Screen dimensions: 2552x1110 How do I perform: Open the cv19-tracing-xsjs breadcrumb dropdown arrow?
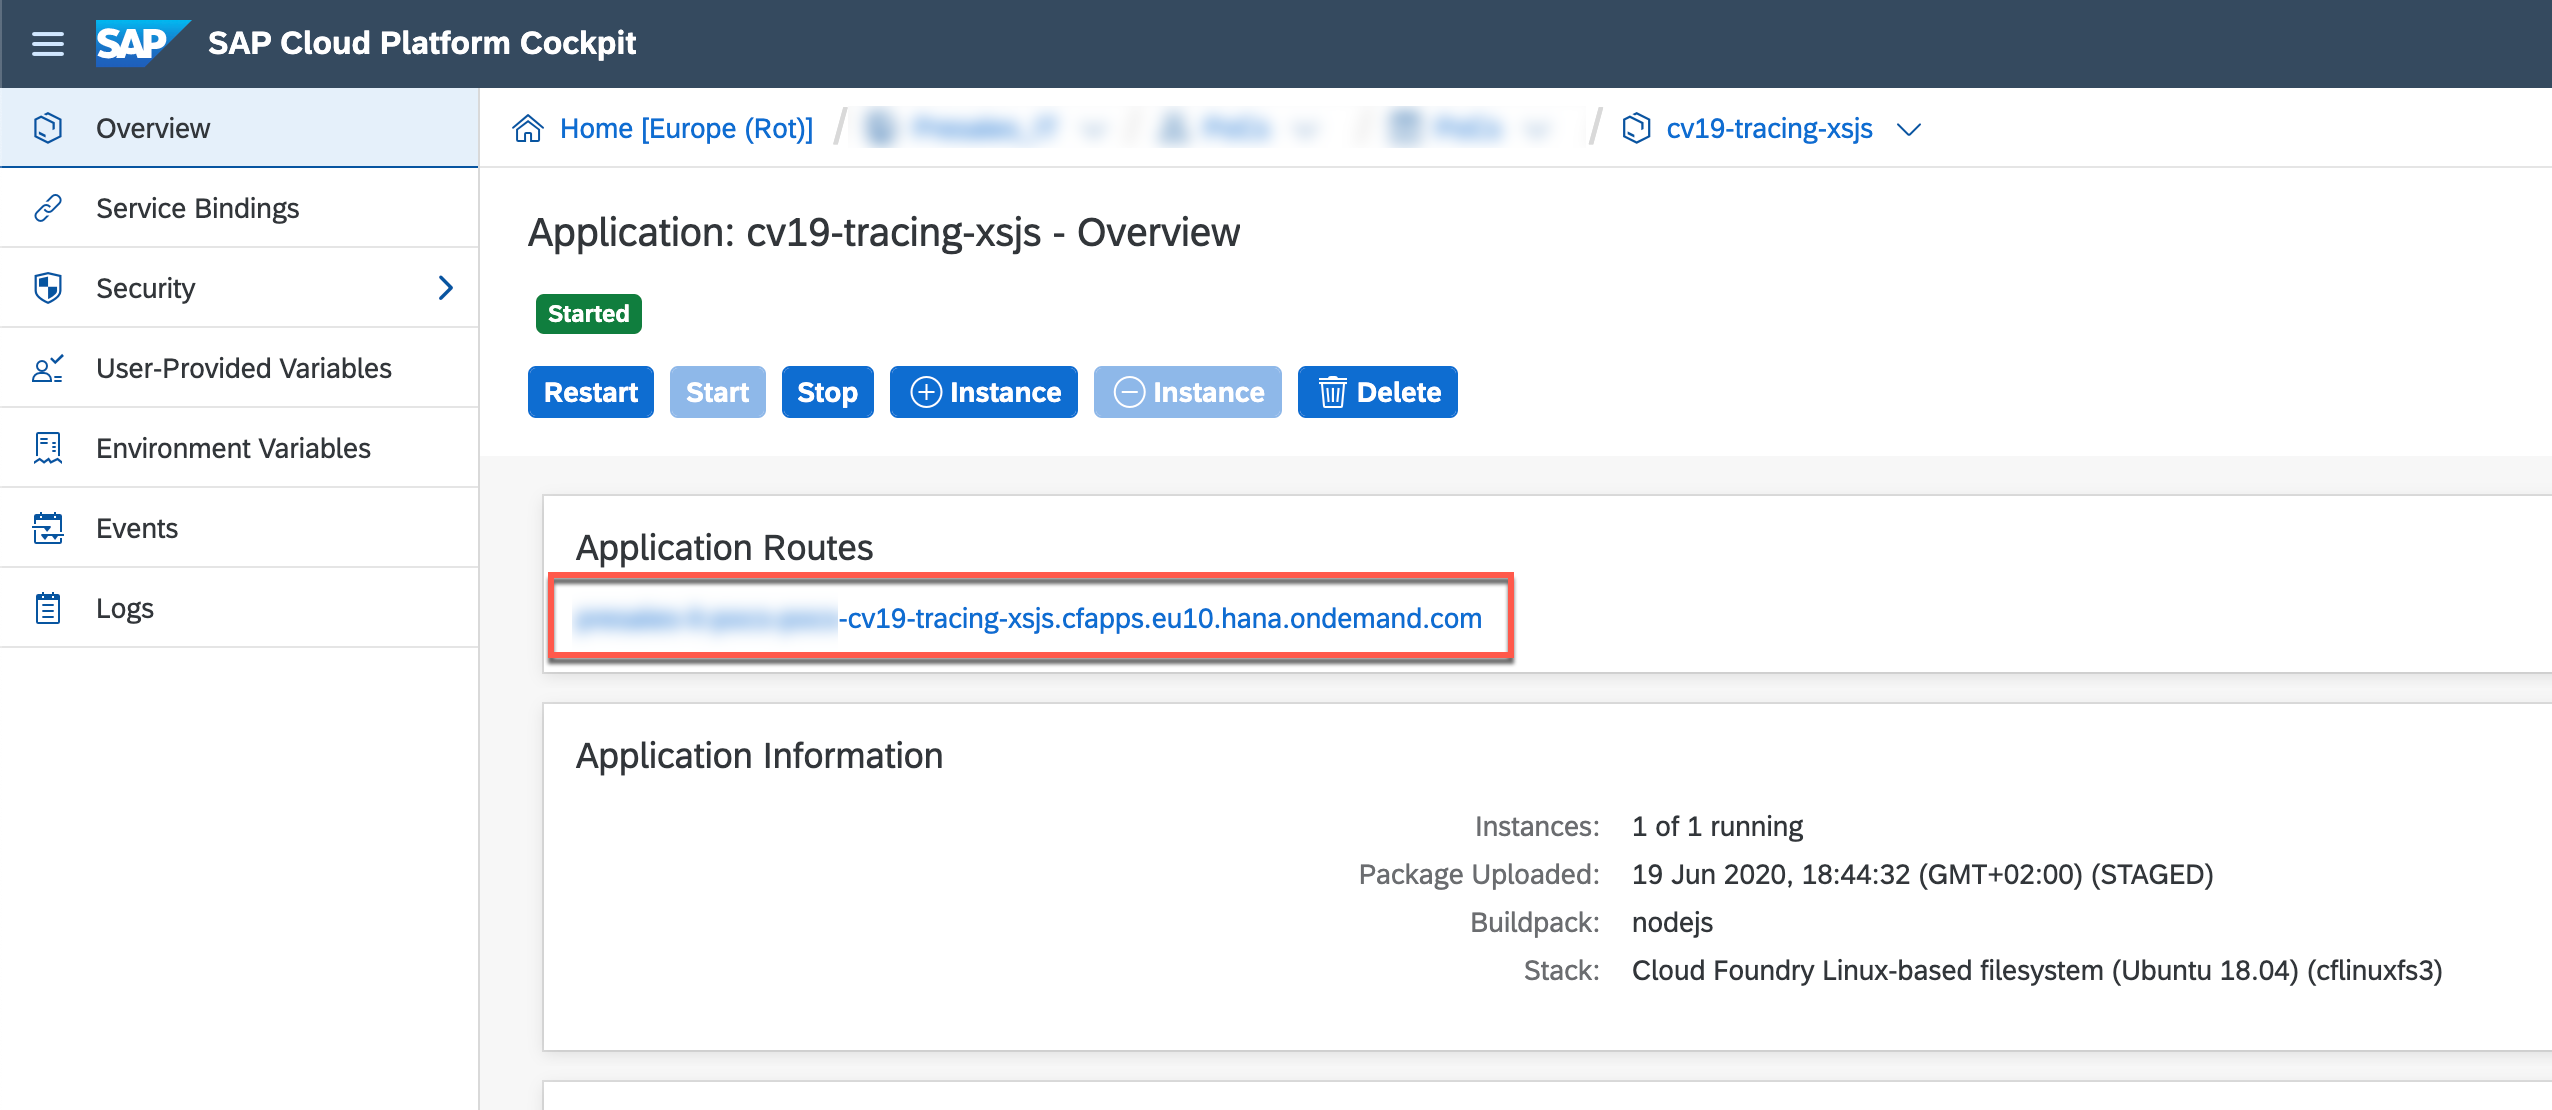pyautogui.click(x=1909, y=129)
